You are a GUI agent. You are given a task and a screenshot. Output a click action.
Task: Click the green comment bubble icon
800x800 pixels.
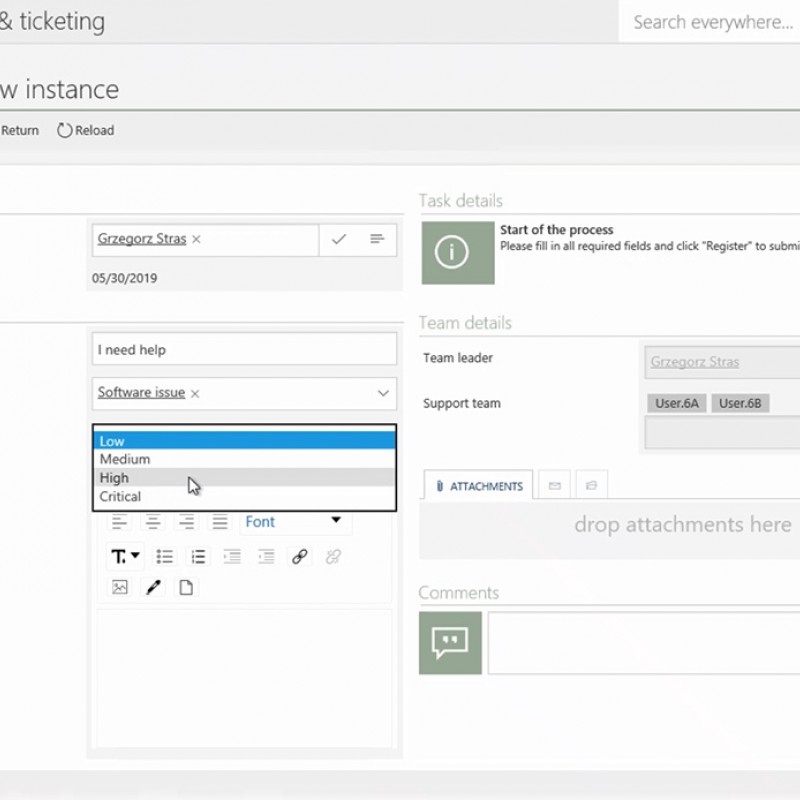pos(450,642)
